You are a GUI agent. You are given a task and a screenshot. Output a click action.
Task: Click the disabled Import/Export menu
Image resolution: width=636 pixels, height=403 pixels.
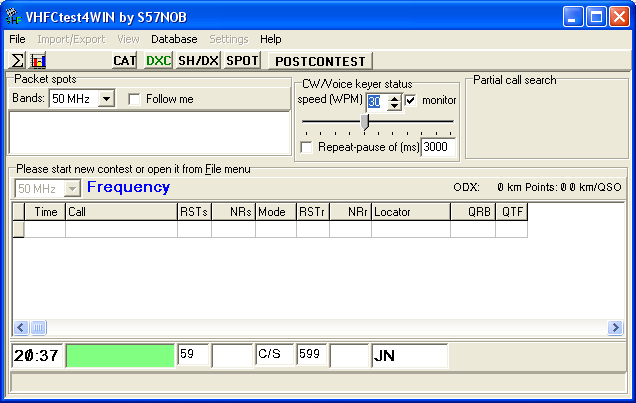point(71,39)
